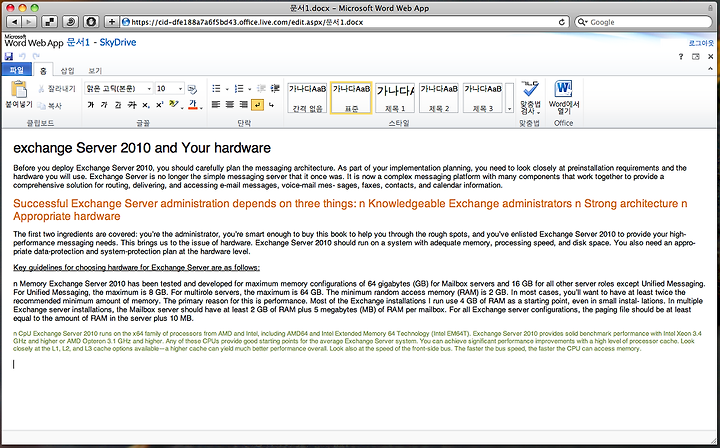Apply the 제목 2 heading style

tap(439, 98)
